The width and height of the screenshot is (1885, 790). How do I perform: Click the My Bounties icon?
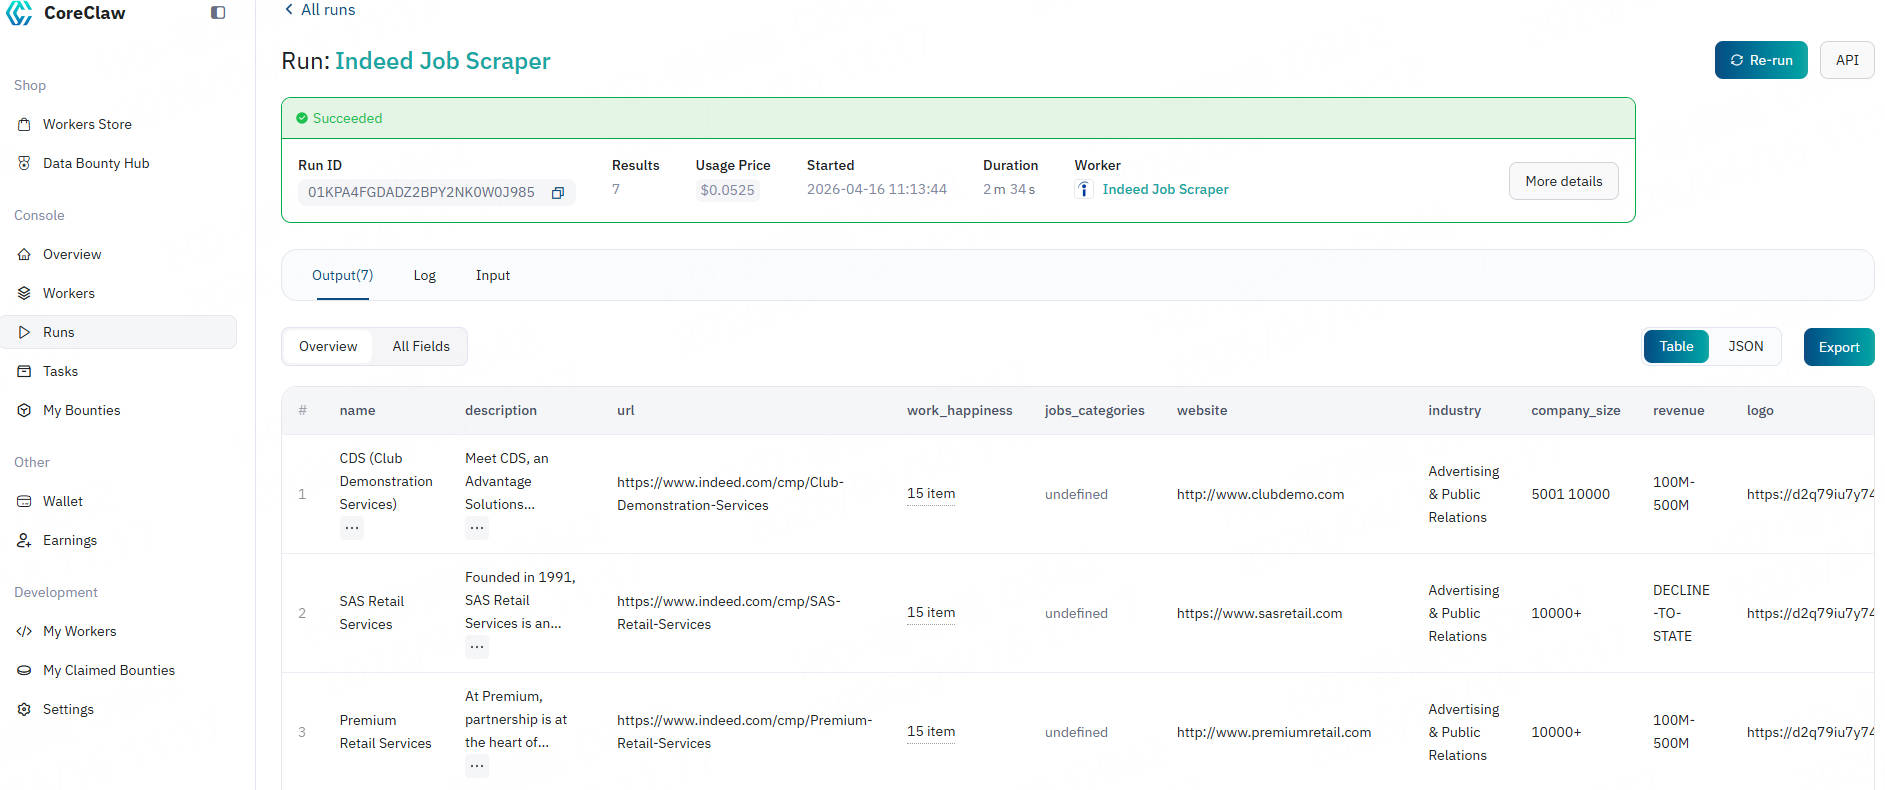point(24,410)
